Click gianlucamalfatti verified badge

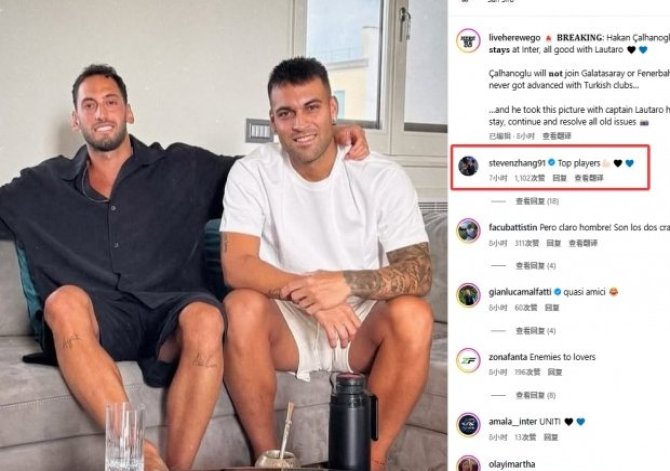point(557,292)
